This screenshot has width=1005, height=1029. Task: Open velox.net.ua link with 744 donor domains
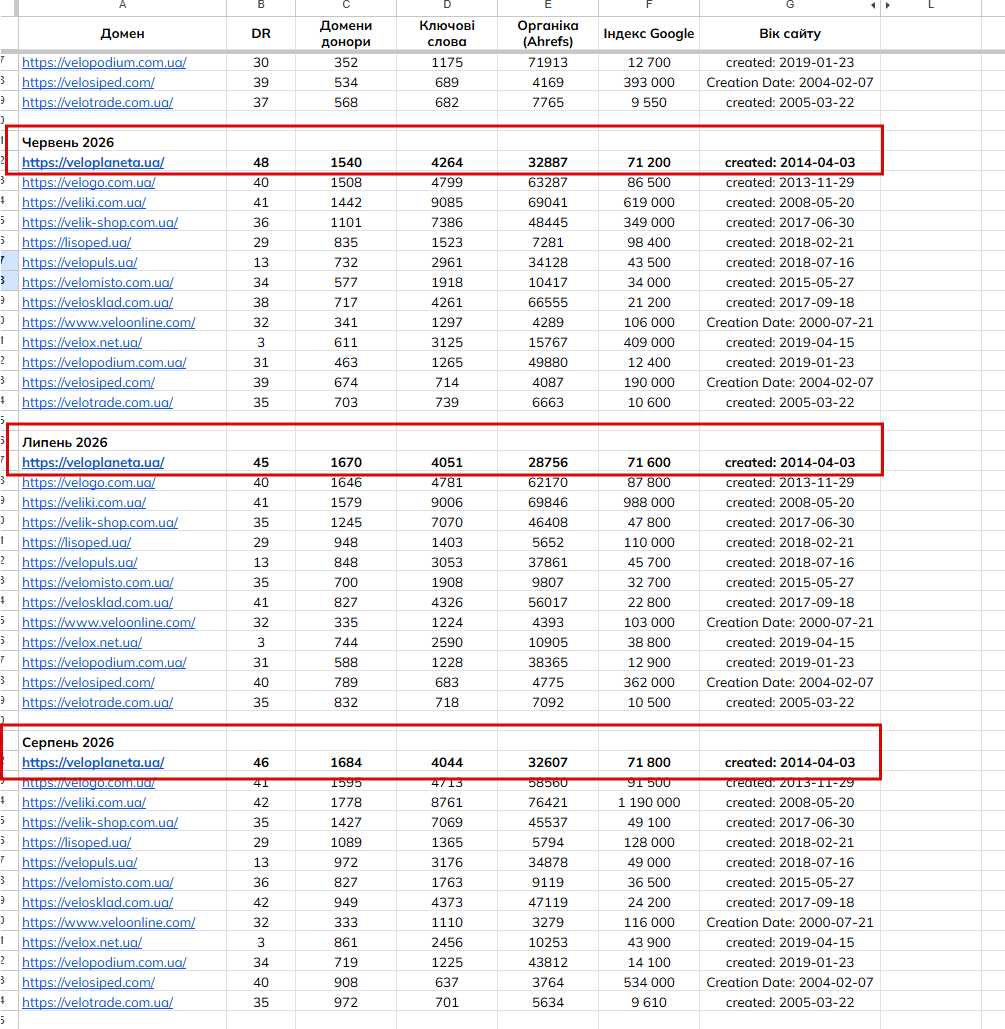pyautogui.click(x=82, y=642)
